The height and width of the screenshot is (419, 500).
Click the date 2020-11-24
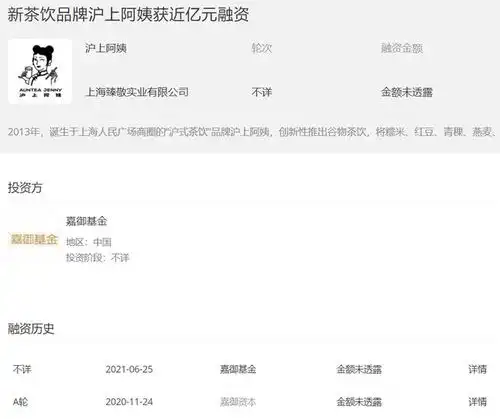[x=129, y=402]
